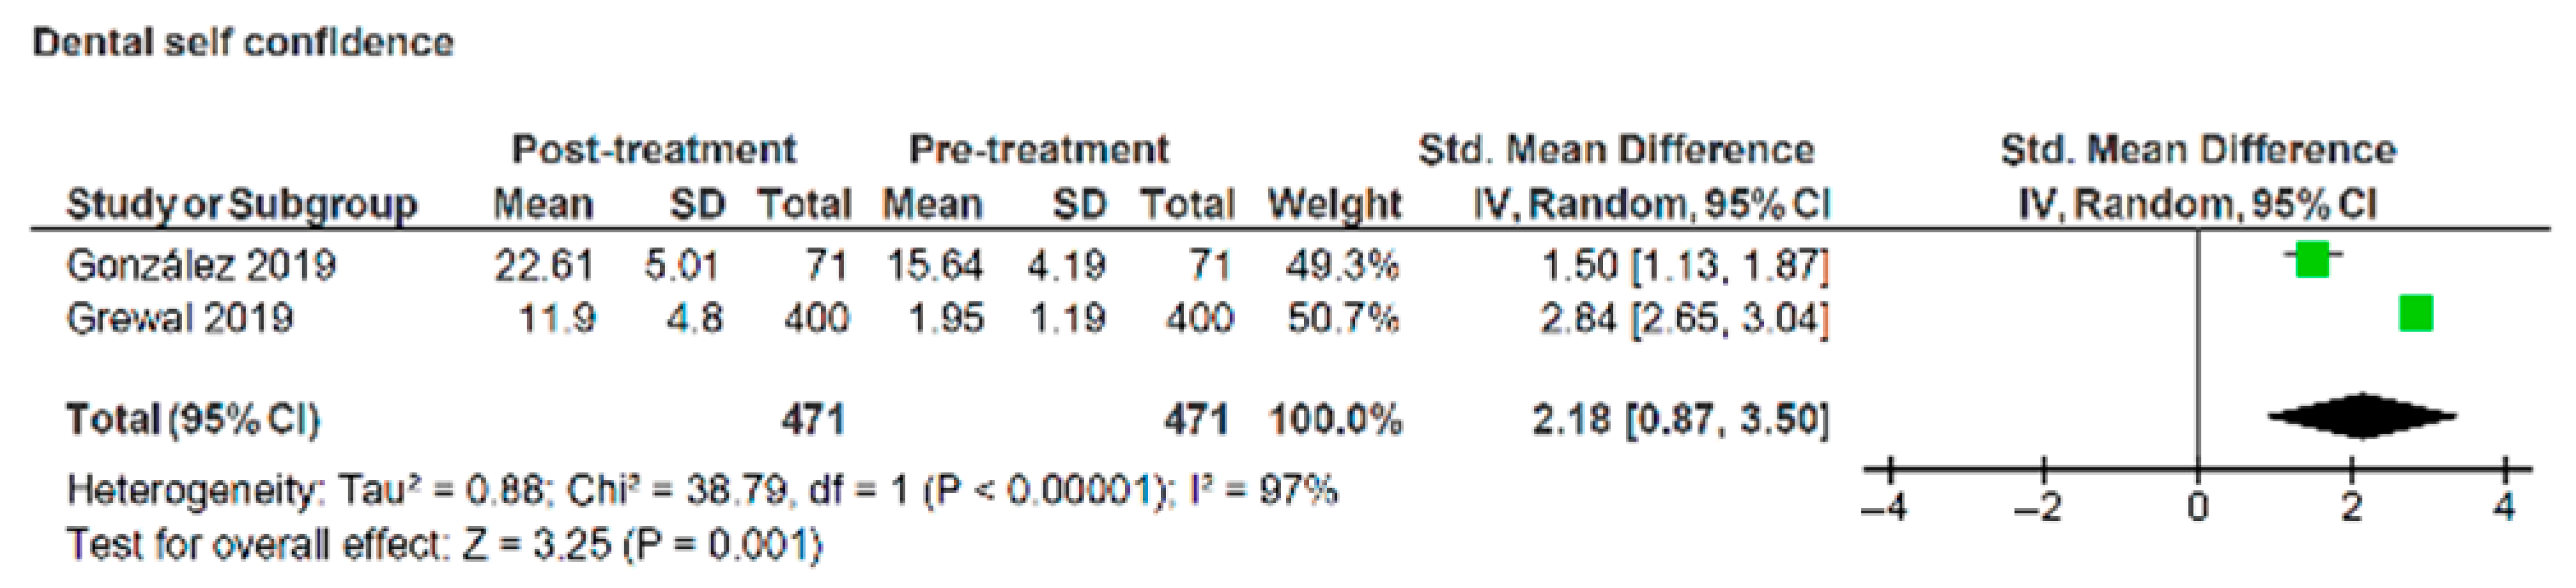Click the Heterogeneity statistics line

[701, 491]
